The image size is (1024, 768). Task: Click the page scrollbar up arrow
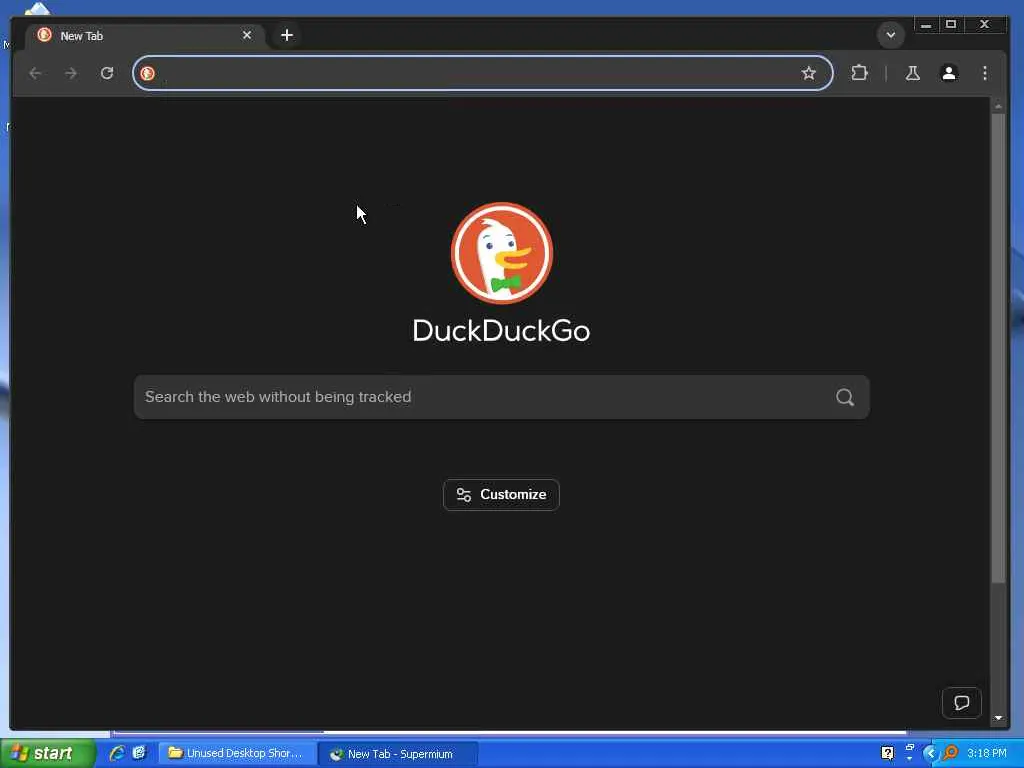998,105
